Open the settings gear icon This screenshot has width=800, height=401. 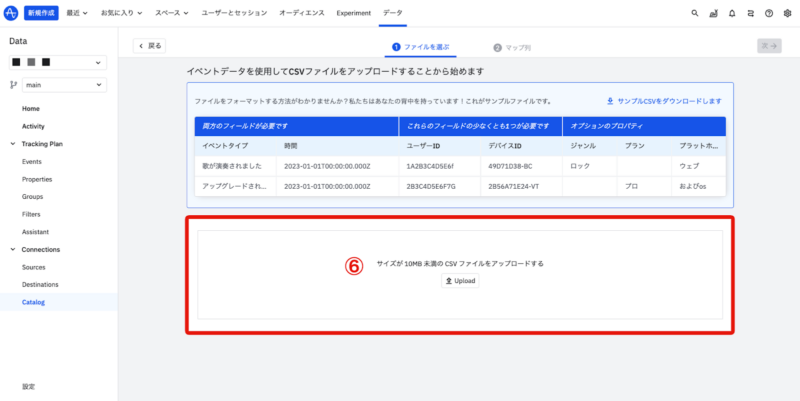(787, 13)
